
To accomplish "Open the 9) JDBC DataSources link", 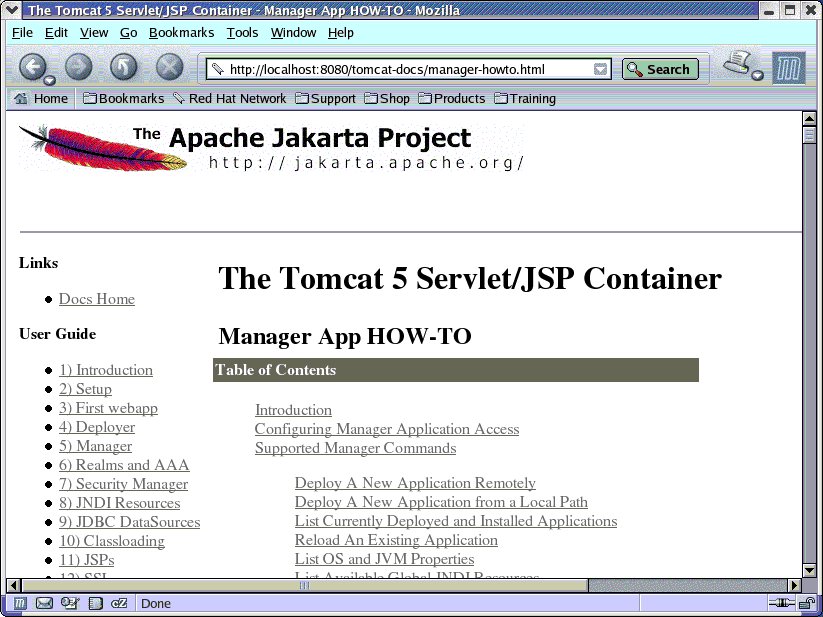I will [129, 522].
